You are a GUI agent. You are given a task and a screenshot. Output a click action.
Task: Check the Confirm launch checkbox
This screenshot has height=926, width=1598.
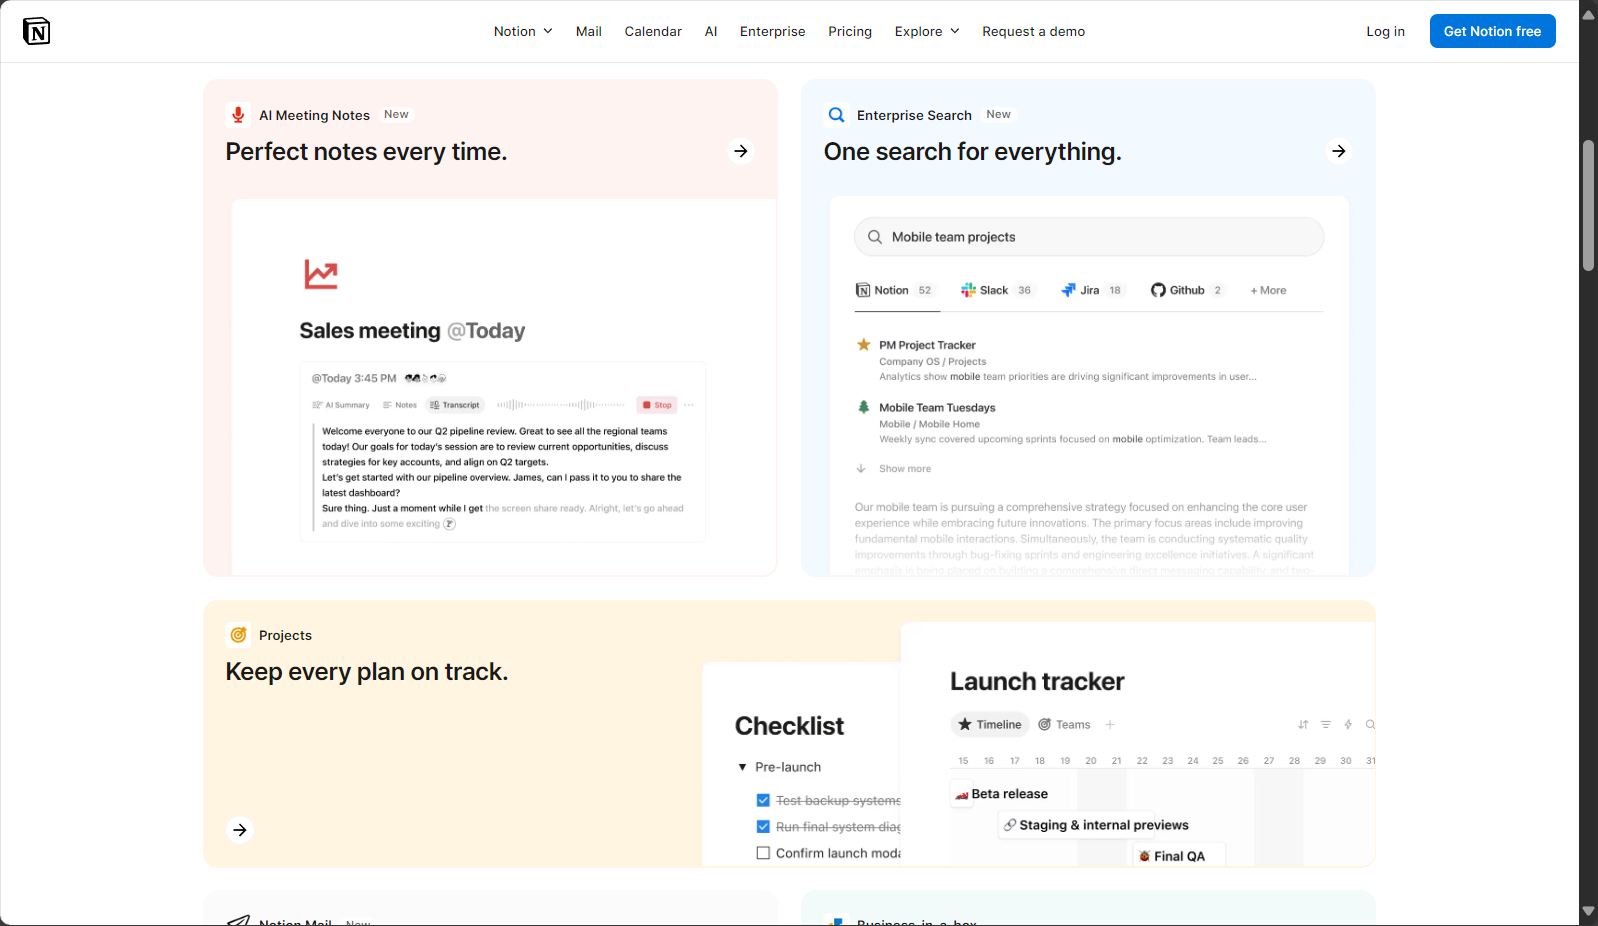763,853
